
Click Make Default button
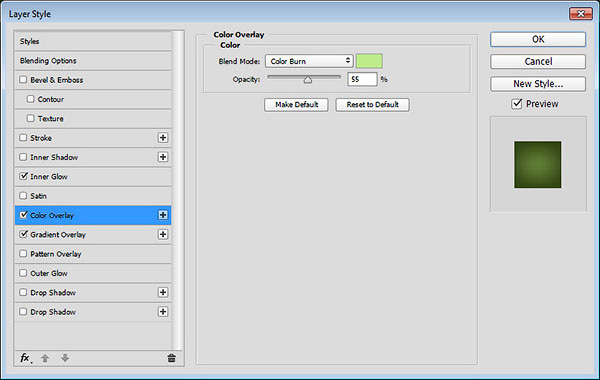coord(296,104)
